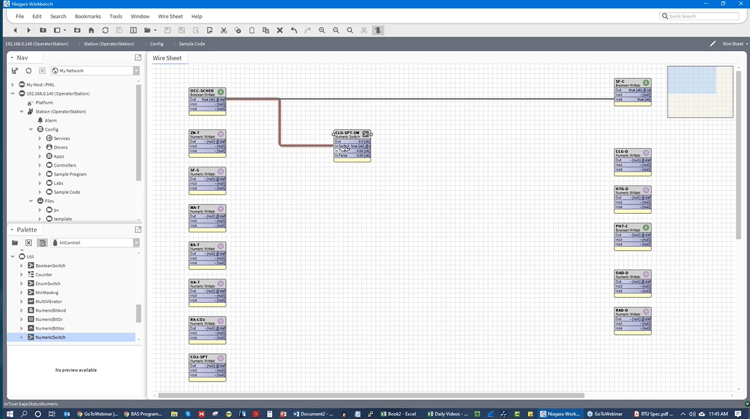The image size is (750, 419).
Task: Open the Bookmarks menu
Action: (88, 16)
